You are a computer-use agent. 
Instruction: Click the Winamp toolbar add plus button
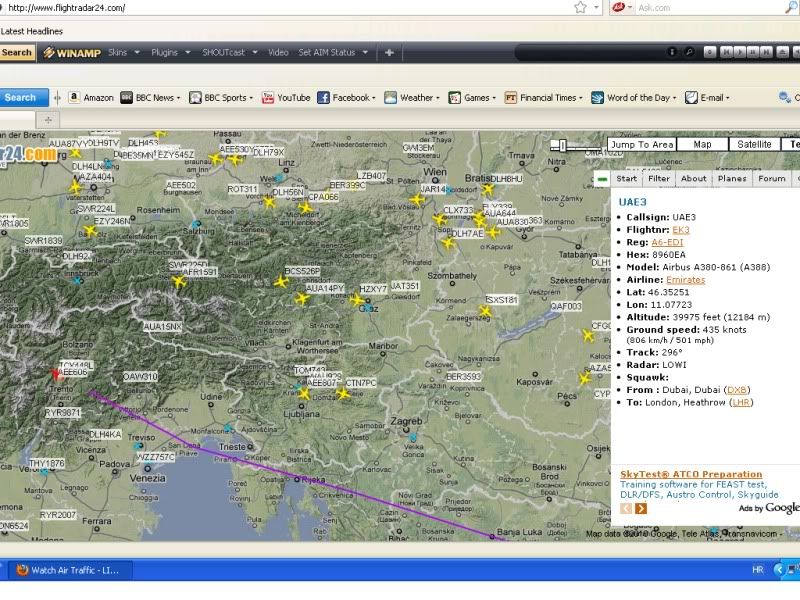click(x=389, y=53)
